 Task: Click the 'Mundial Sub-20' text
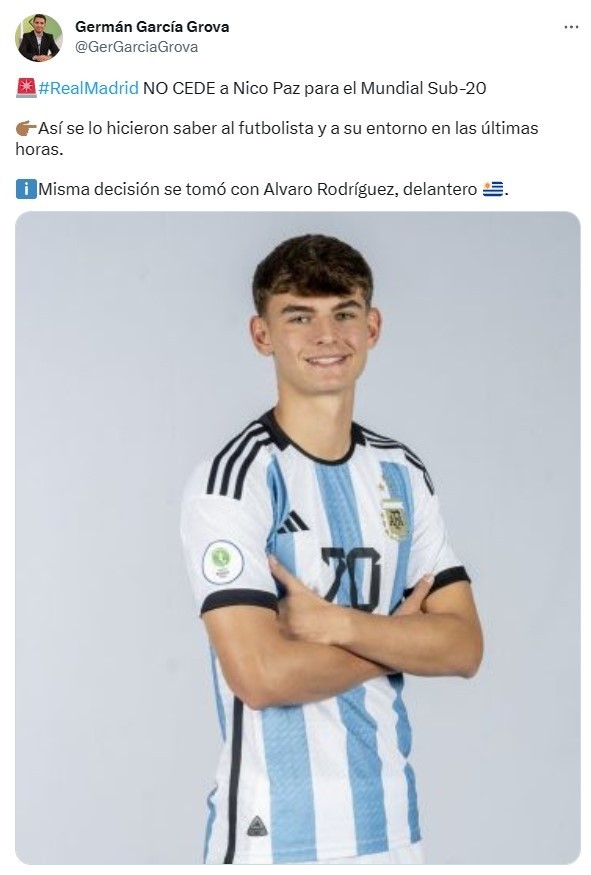tap(423, 88)
